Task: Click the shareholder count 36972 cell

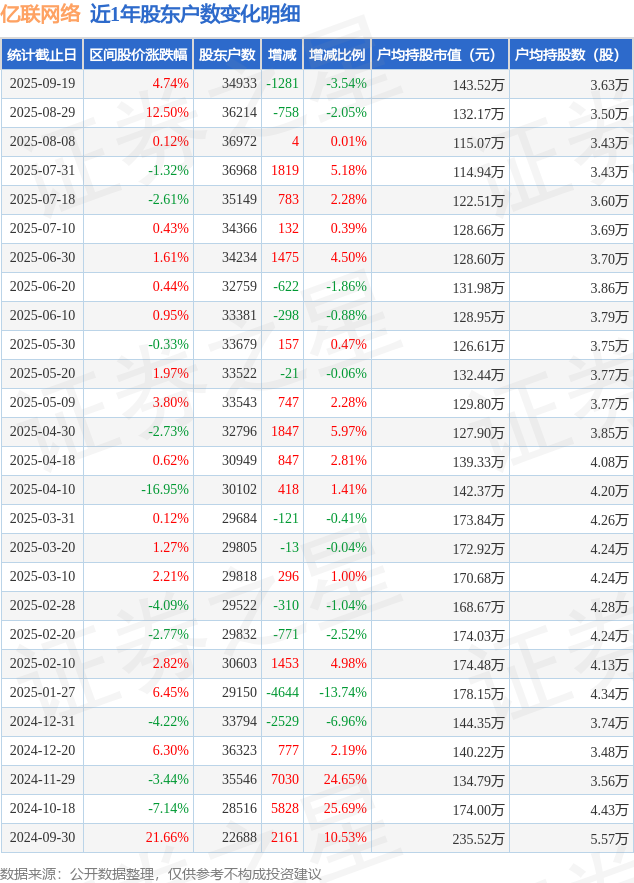Action: (x=239, y=142)
